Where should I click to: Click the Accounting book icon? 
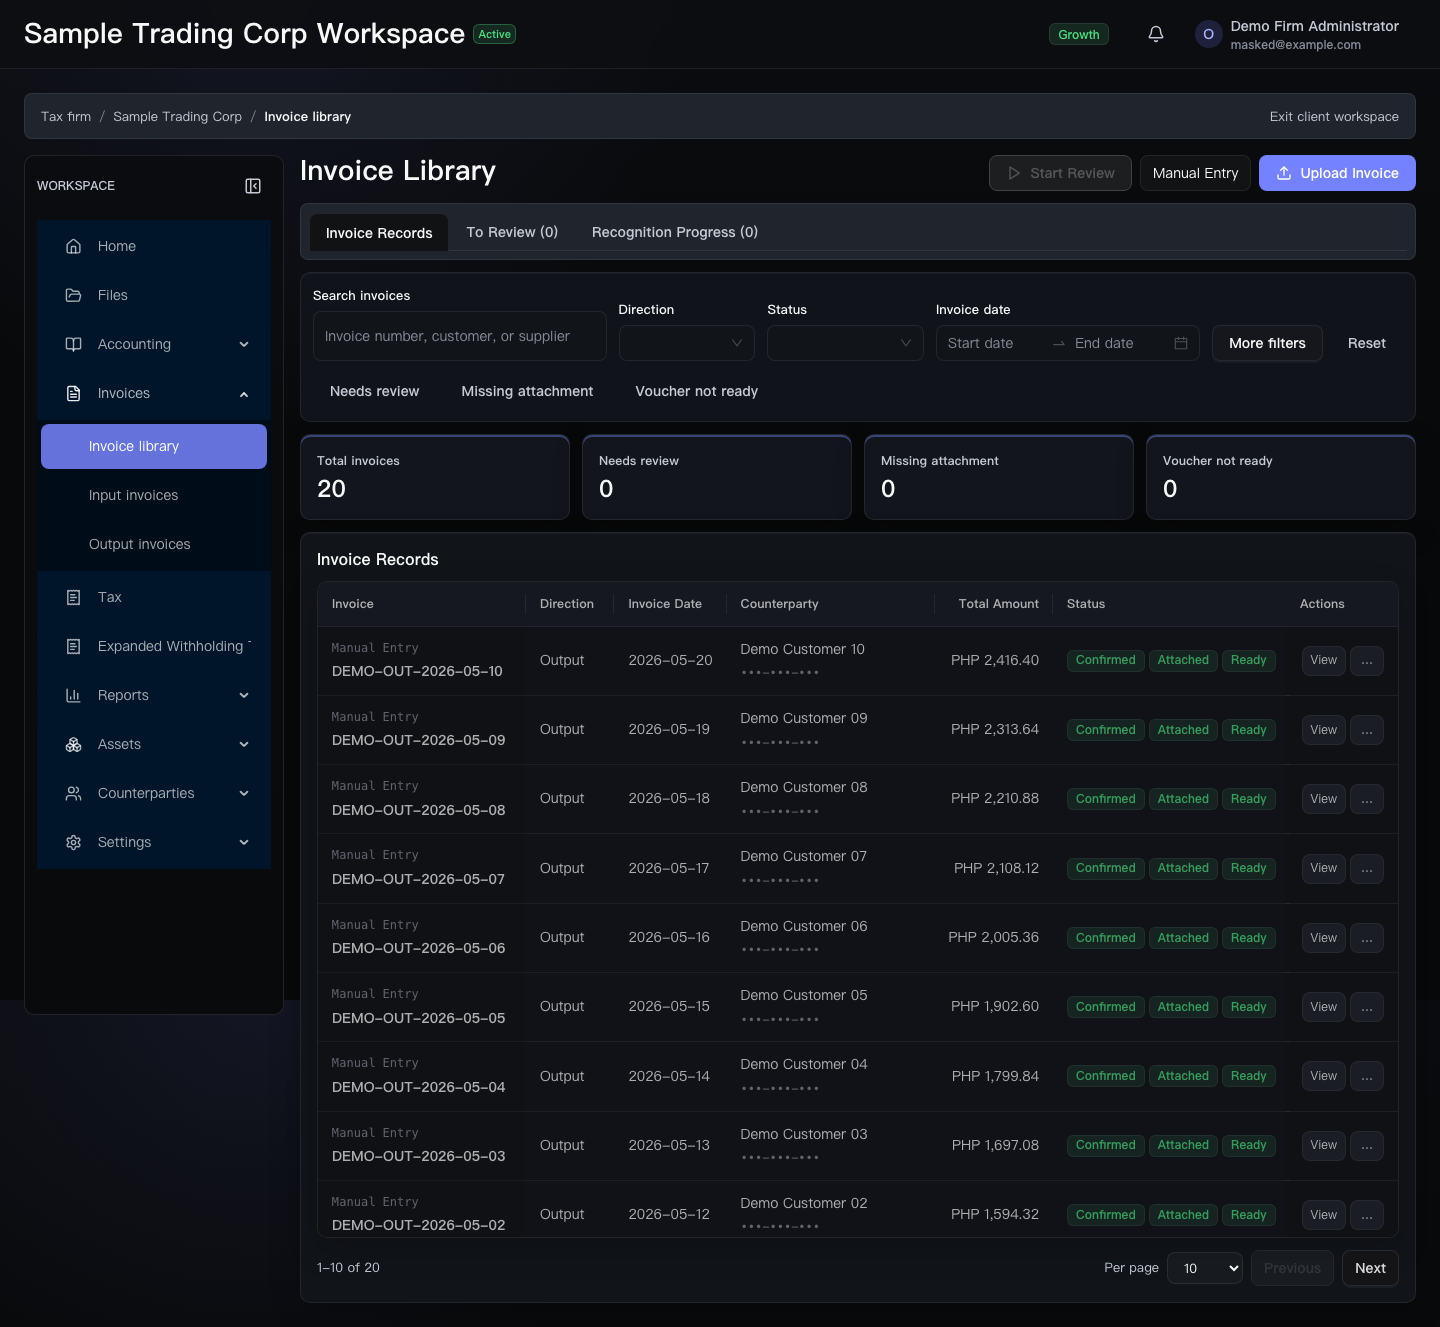point(73,344)
